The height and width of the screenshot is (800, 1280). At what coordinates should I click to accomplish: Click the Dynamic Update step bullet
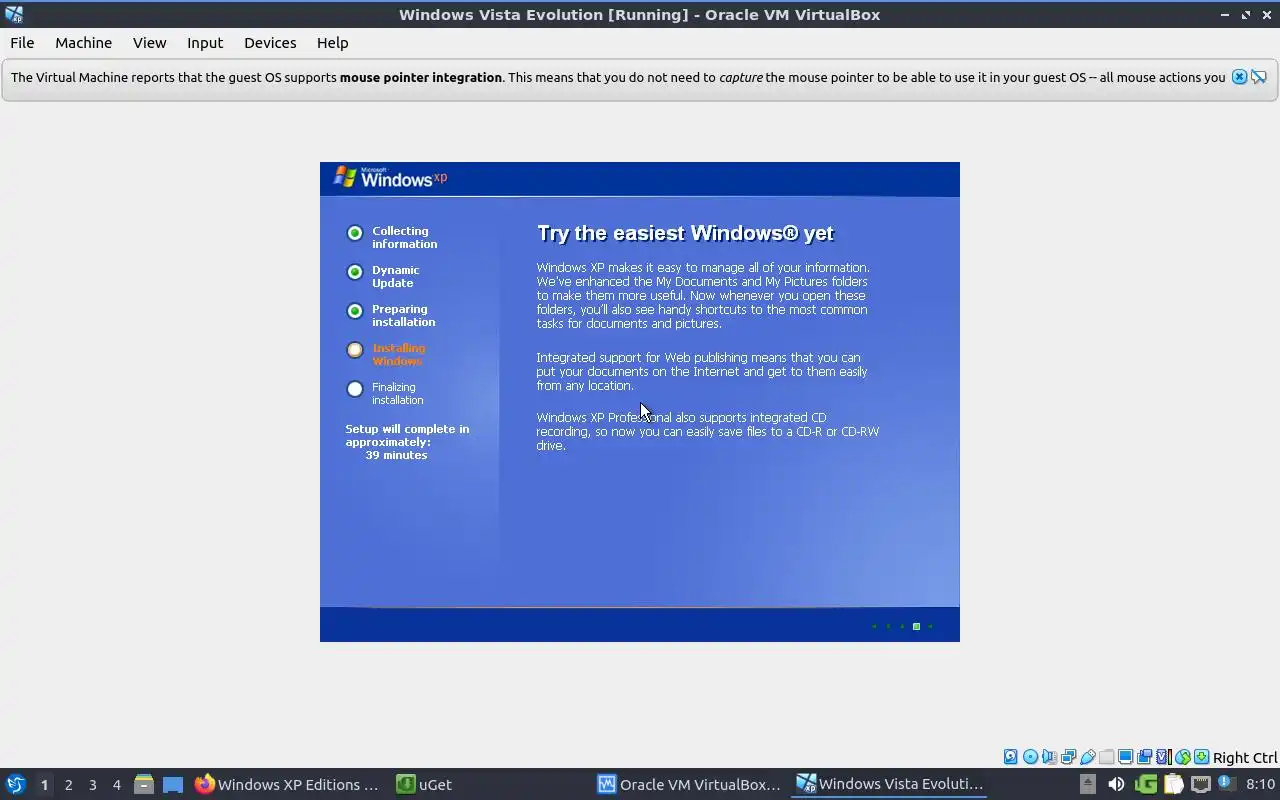click(x=354, y=272)
